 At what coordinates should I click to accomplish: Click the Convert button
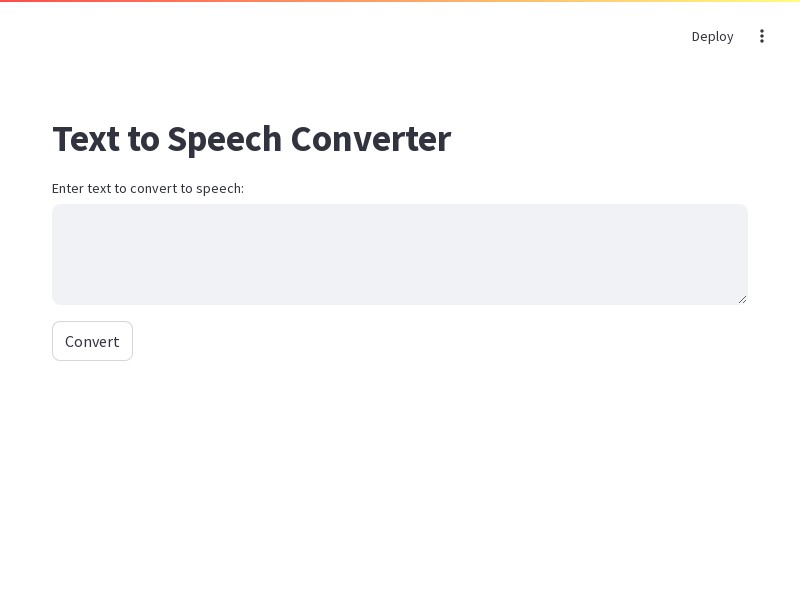(x=92, y=341)
